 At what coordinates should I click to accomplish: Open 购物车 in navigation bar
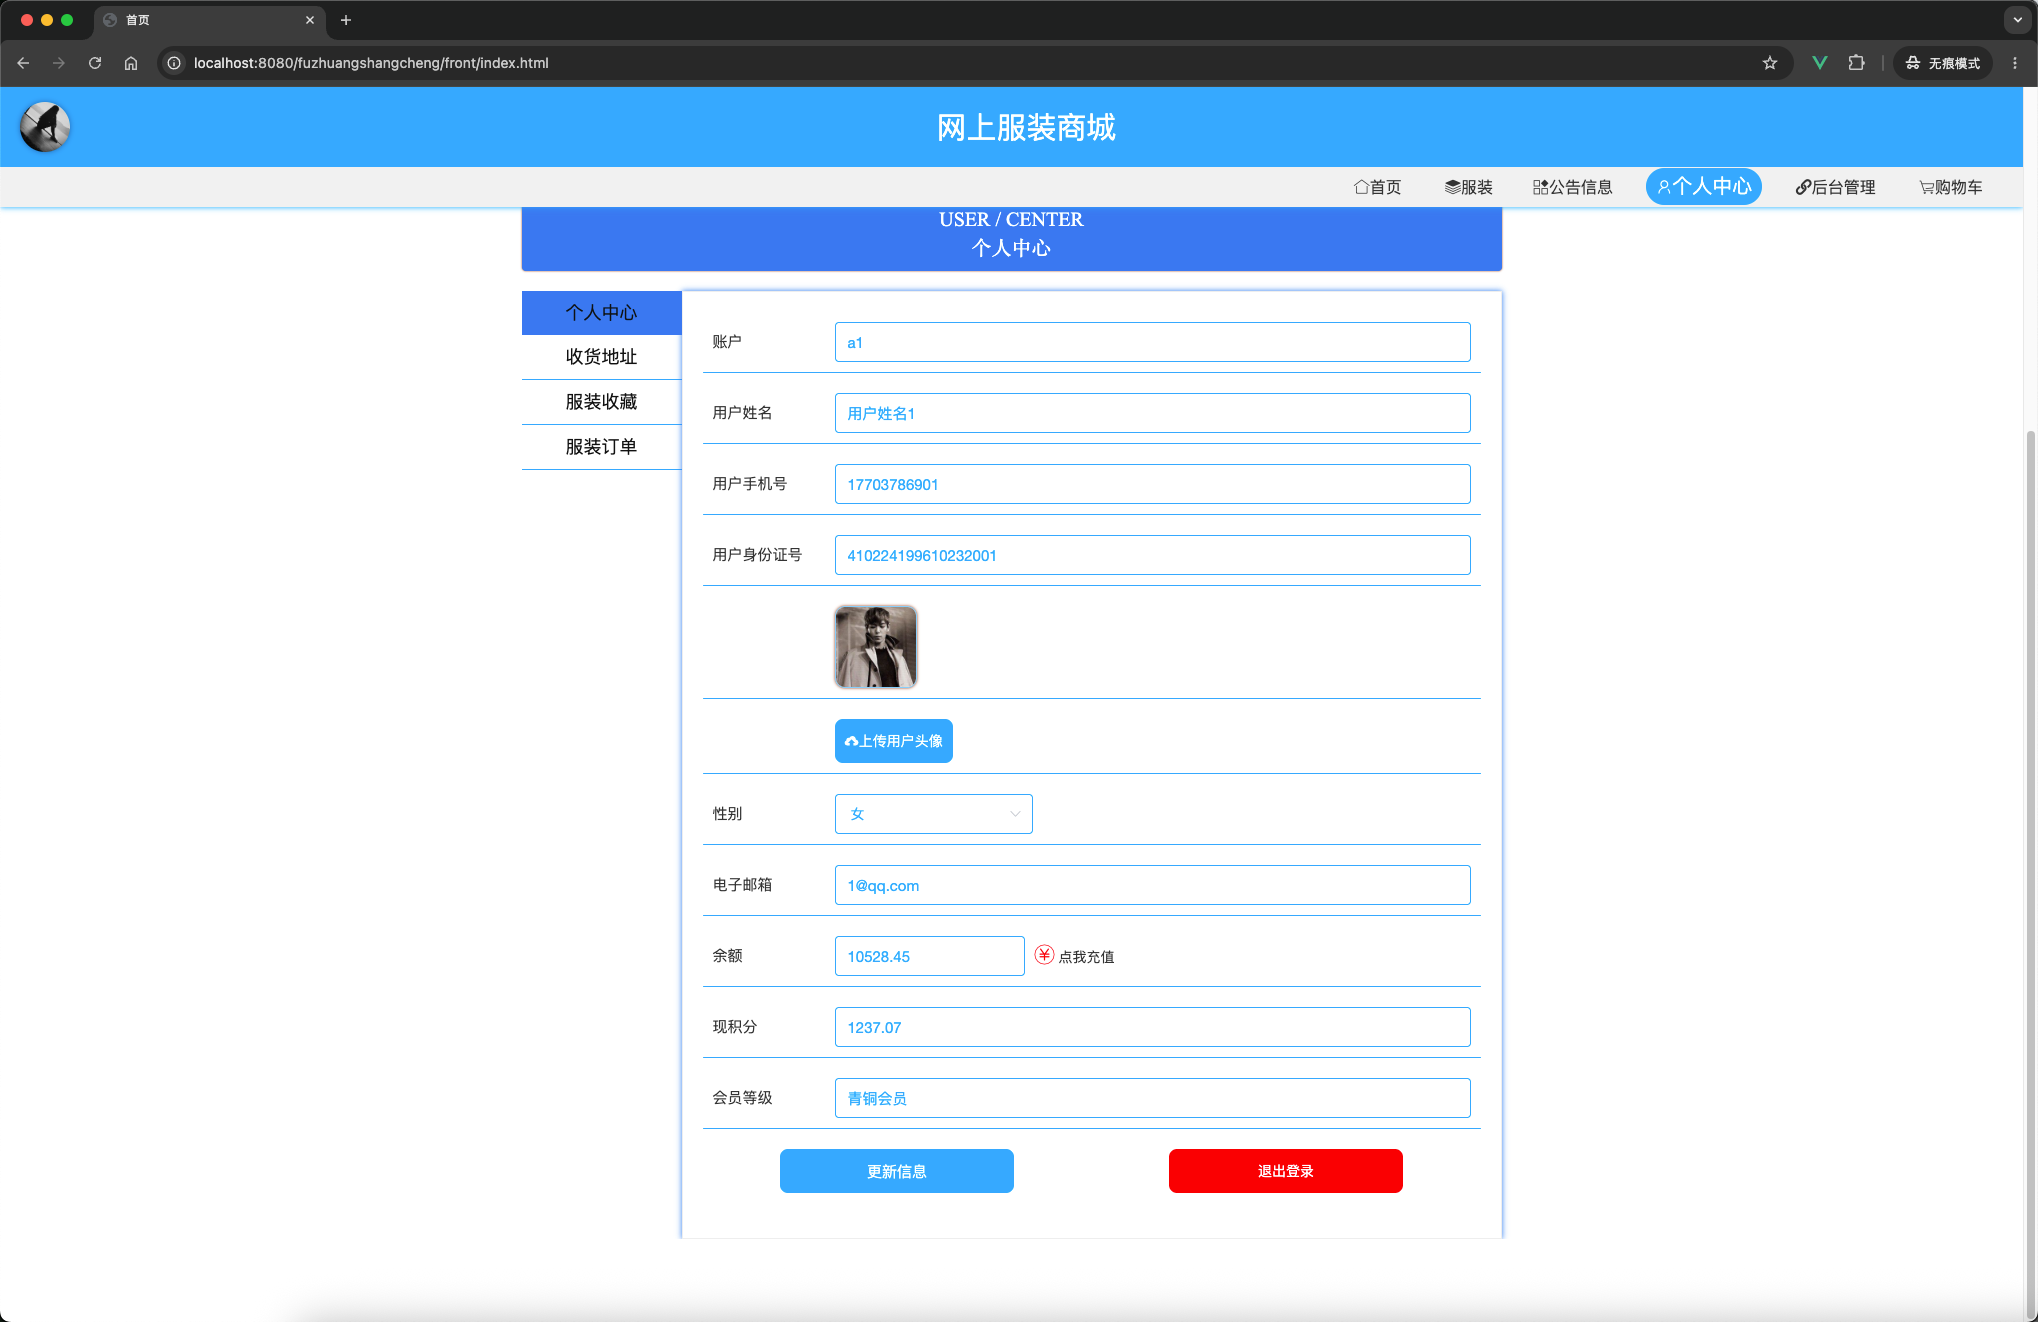click(x=1951, y=187)
